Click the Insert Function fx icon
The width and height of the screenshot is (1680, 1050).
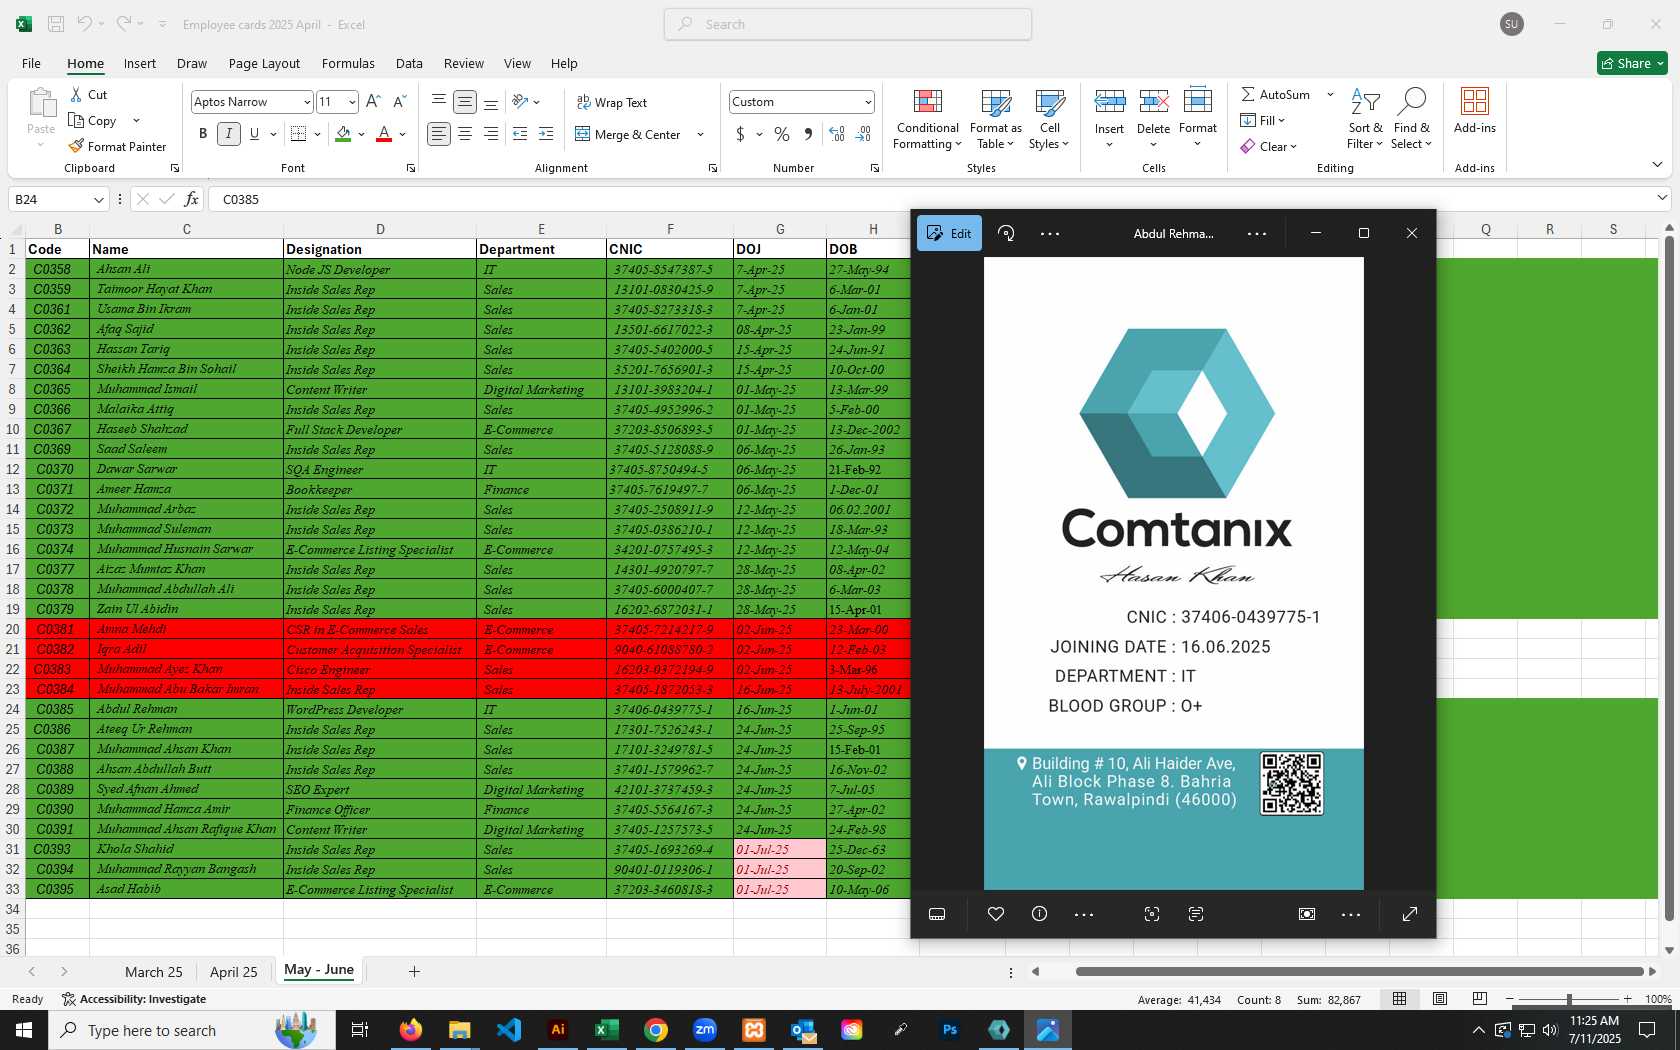(x=191, y=199)
